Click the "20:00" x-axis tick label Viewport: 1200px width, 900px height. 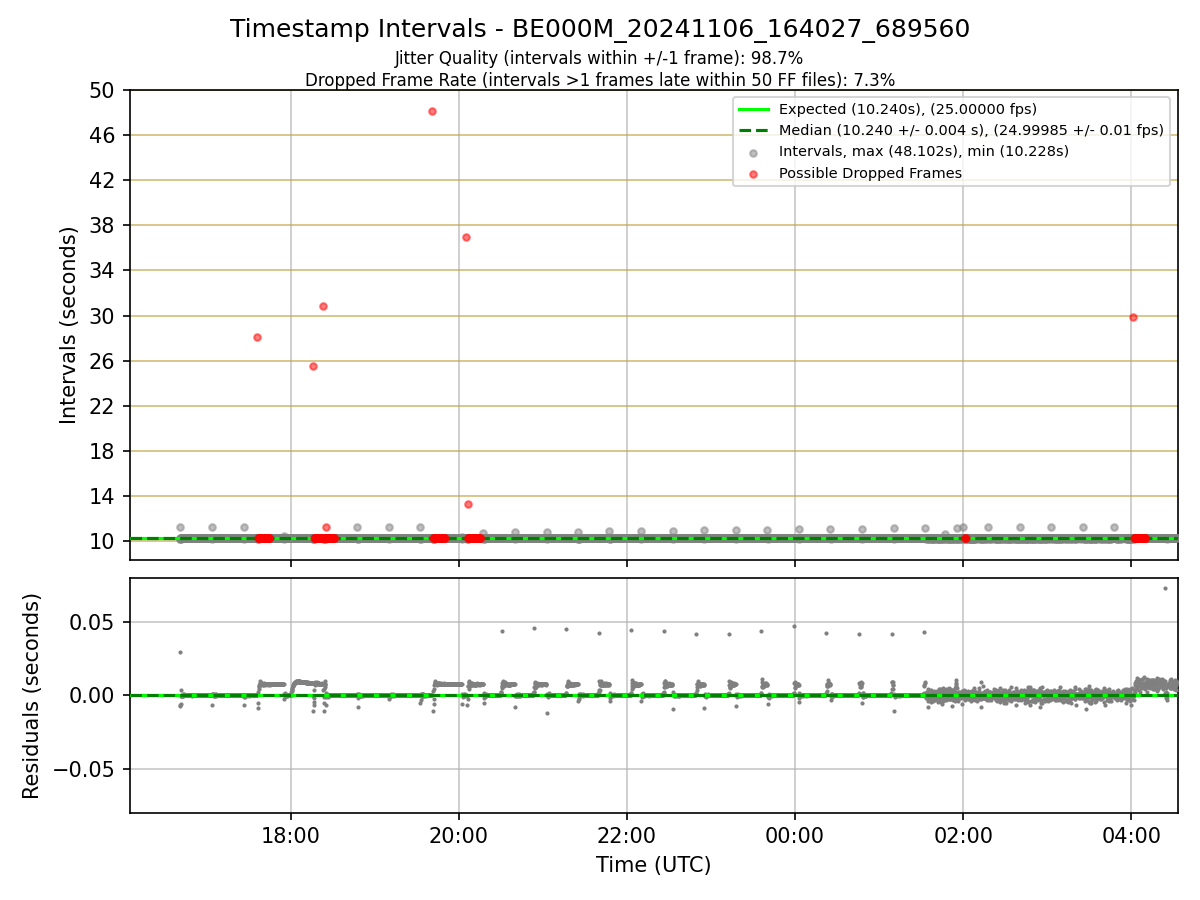coord(459,834)
